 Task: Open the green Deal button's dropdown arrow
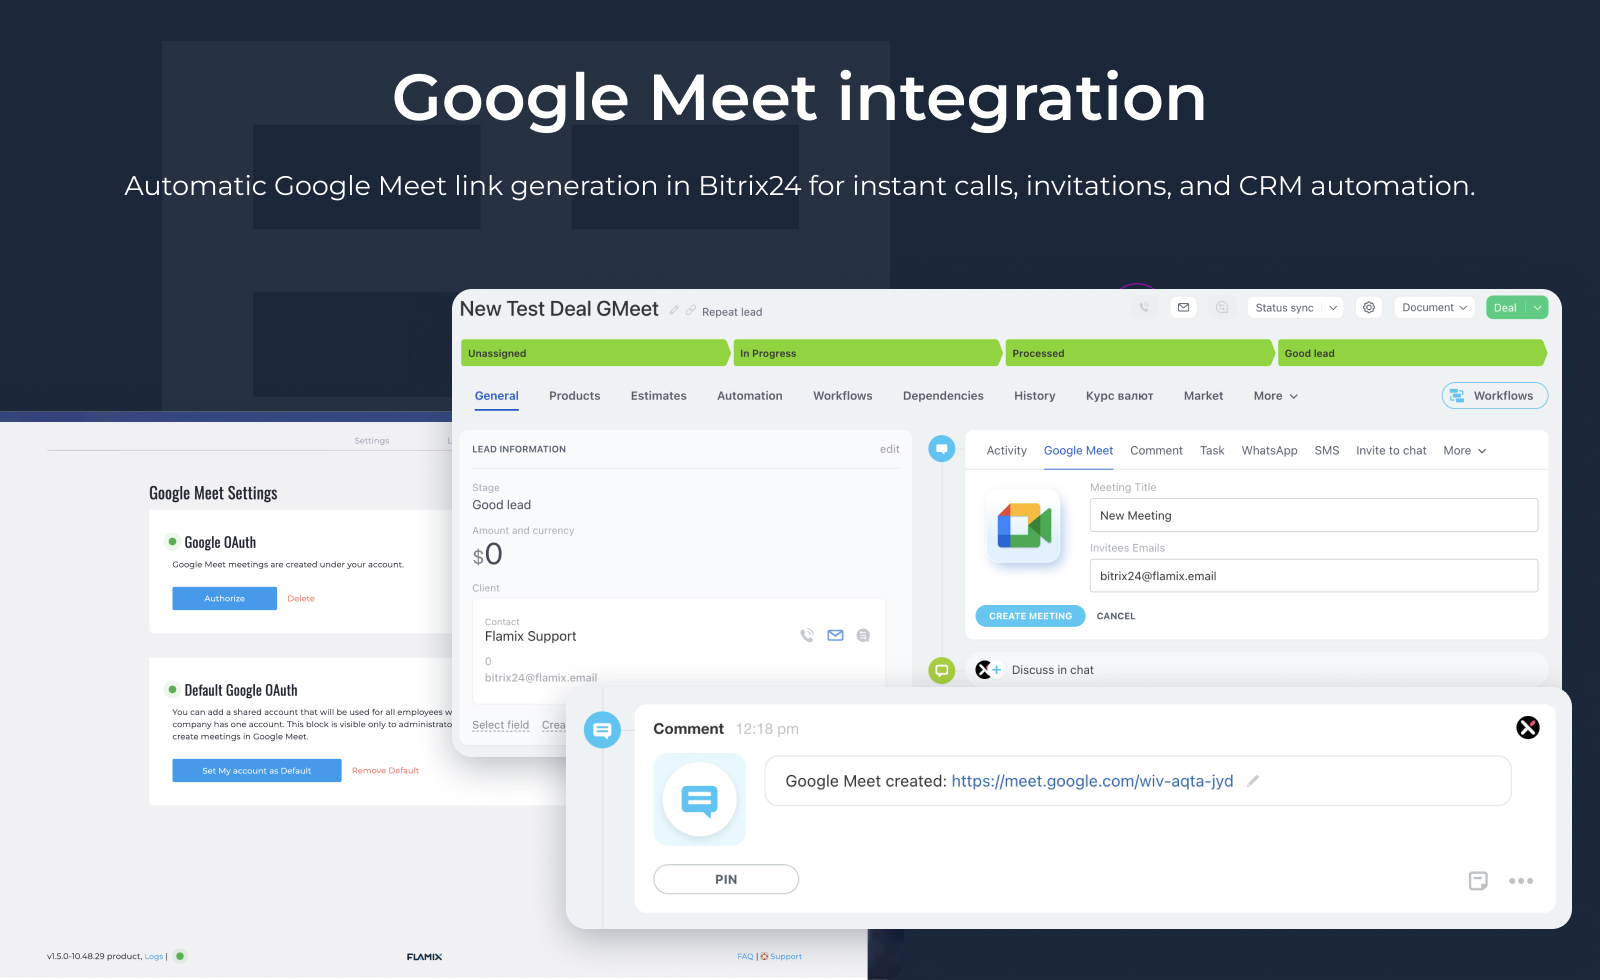1538,308
